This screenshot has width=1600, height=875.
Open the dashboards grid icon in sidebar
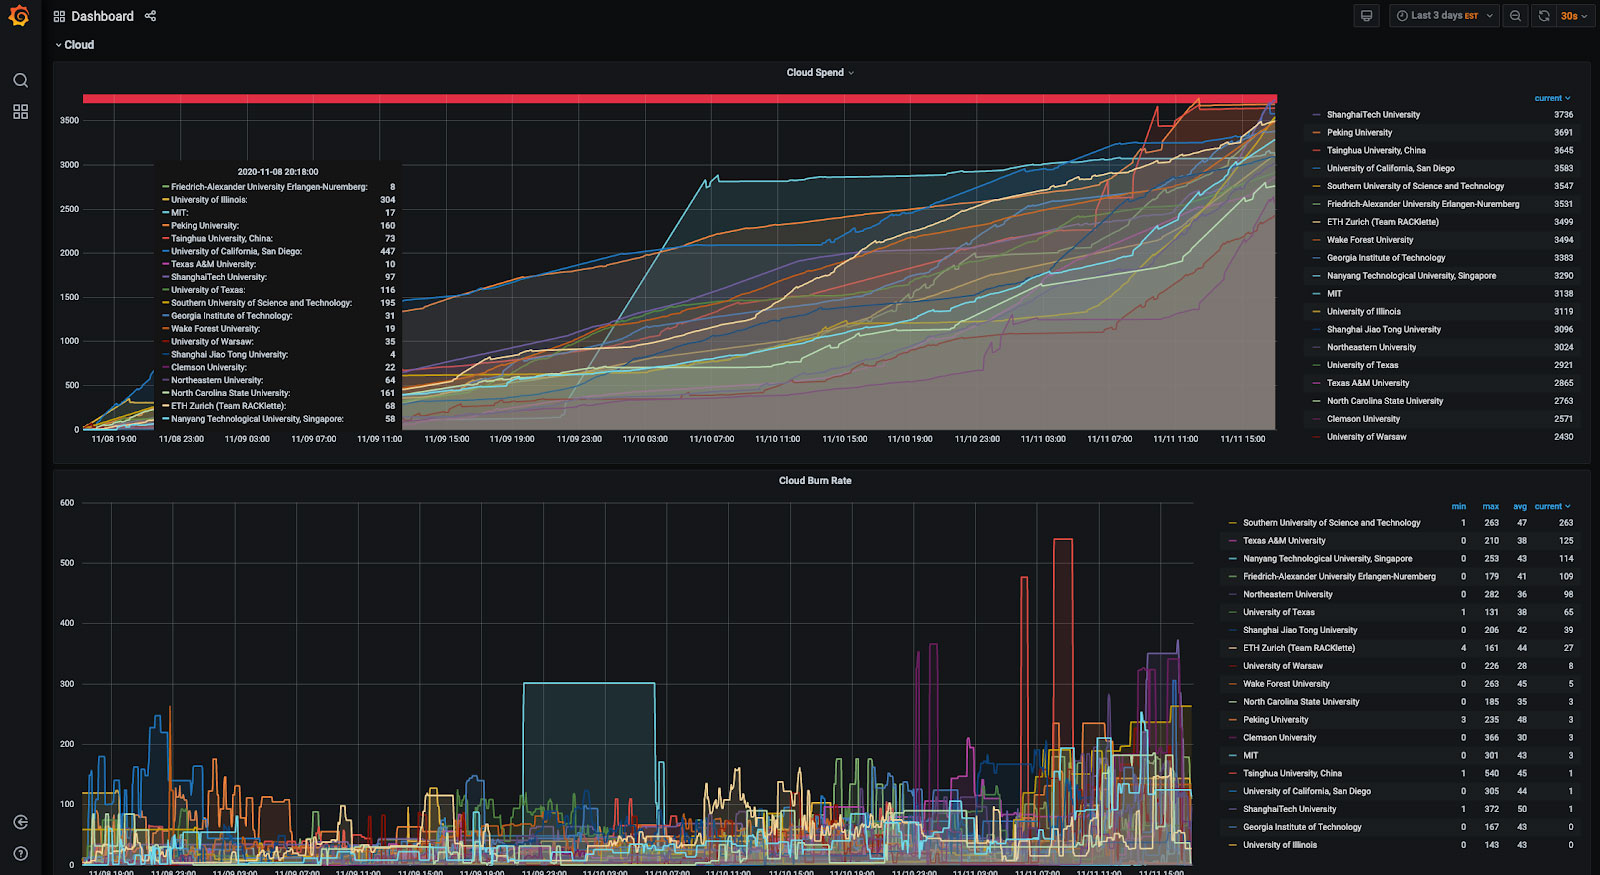click(20, 112)
